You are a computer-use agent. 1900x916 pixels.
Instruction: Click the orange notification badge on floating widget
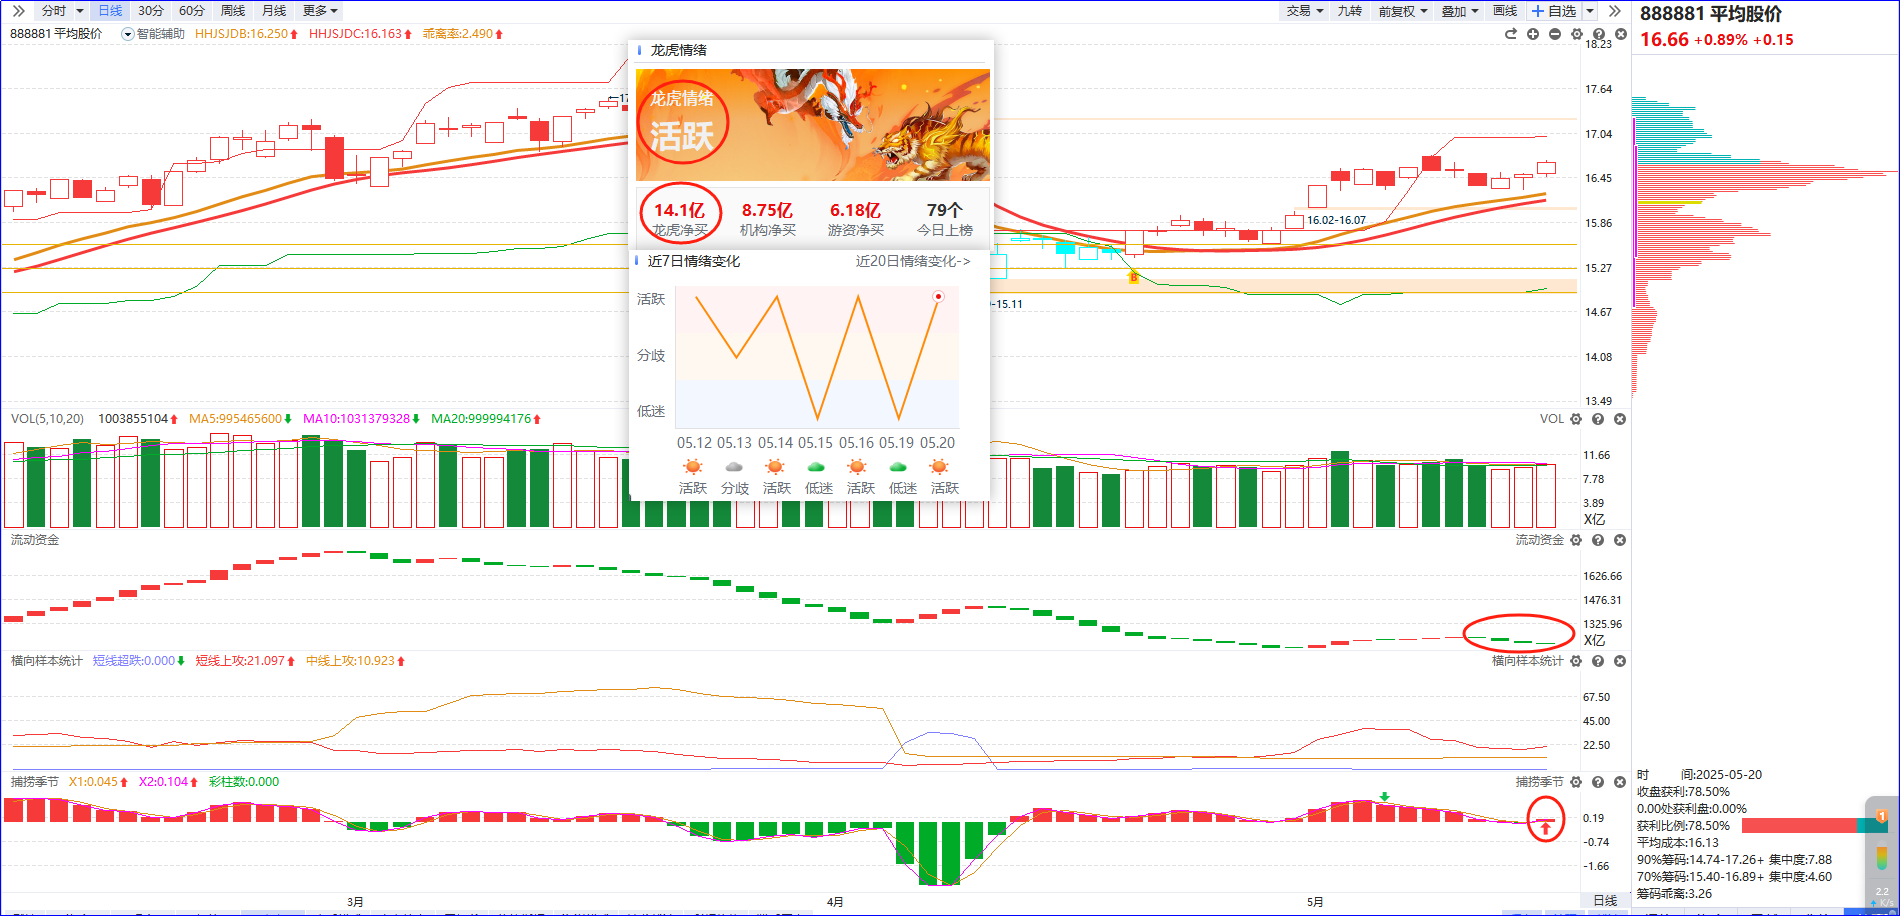point(1881,817)
